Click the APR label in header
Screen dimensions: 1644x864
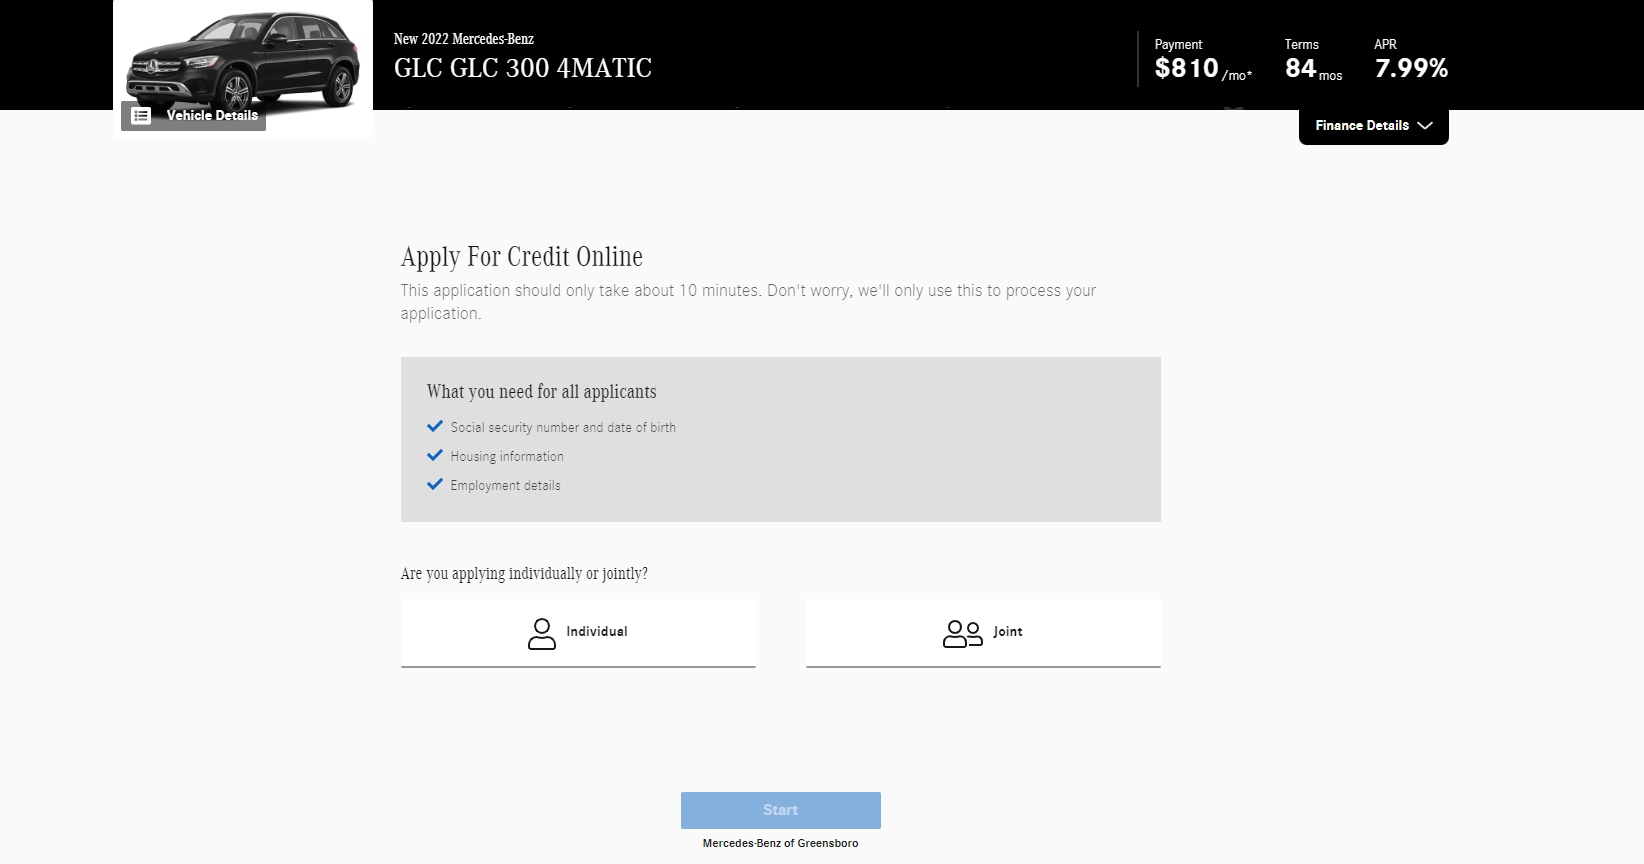click(1385, 44)
